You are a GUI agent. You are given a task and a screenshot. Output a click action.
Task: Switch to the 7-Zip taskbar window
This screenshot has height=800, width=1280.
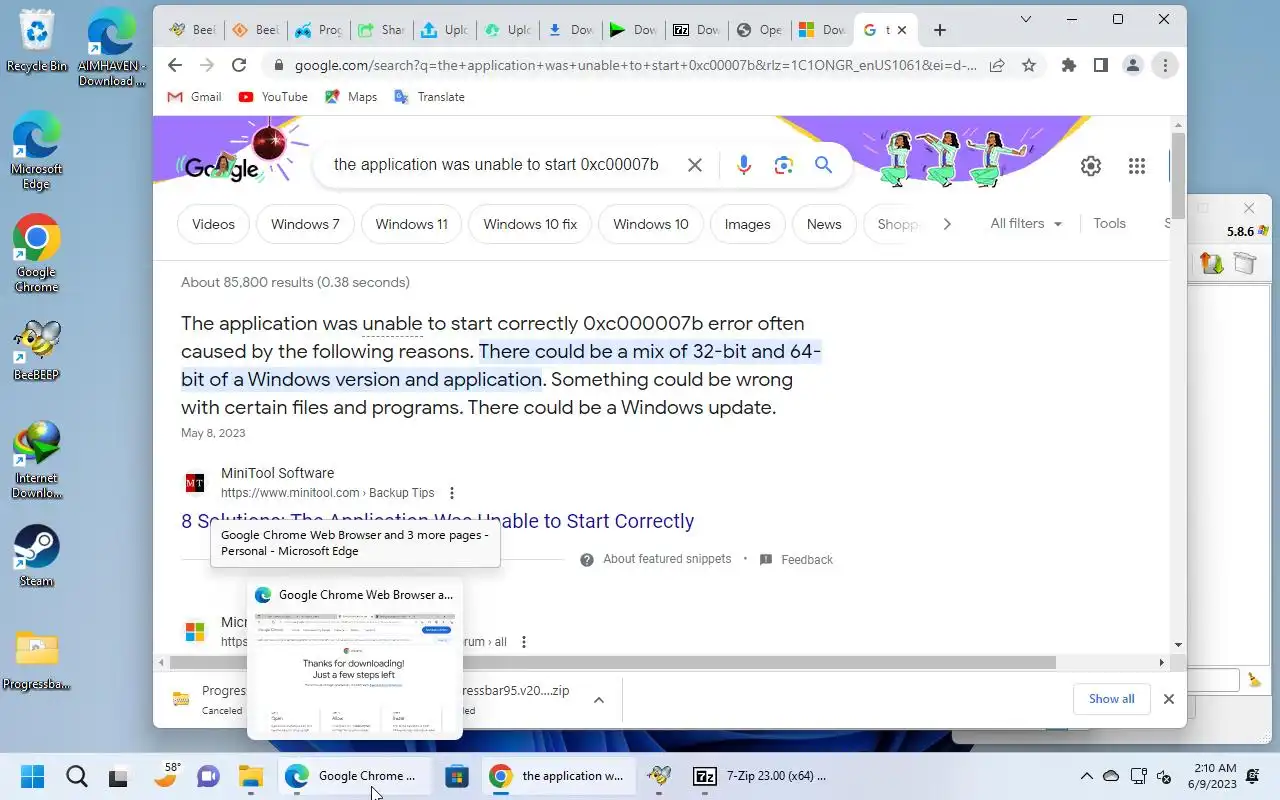click(762, 776)
